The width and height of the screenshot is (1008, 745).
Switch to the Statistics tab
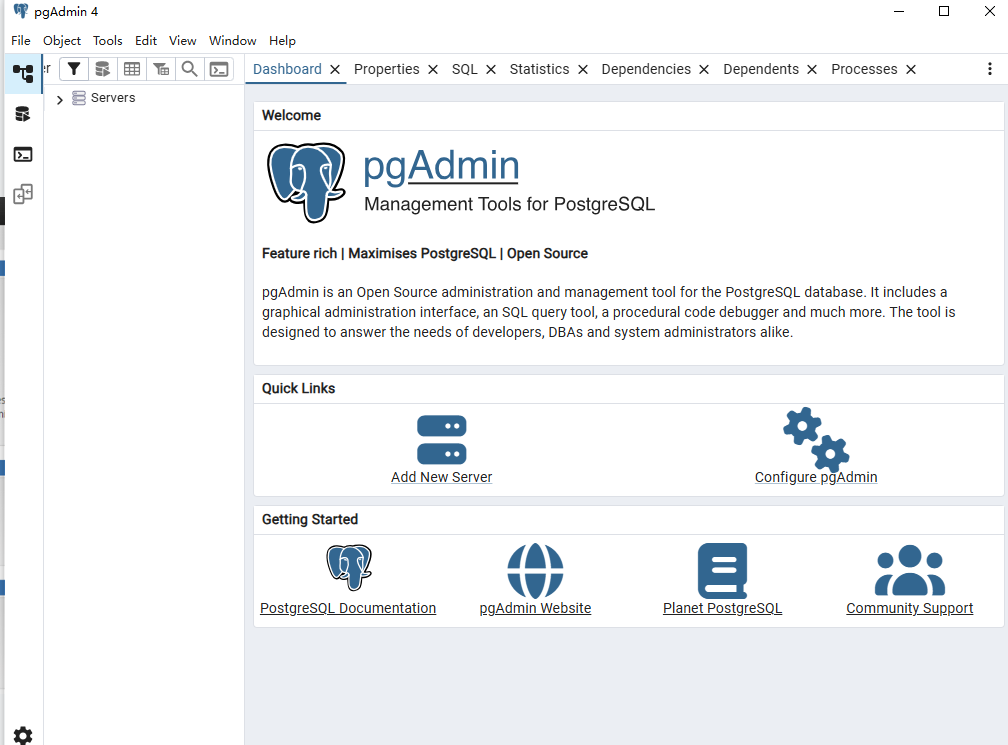click(x=539, y=69)
